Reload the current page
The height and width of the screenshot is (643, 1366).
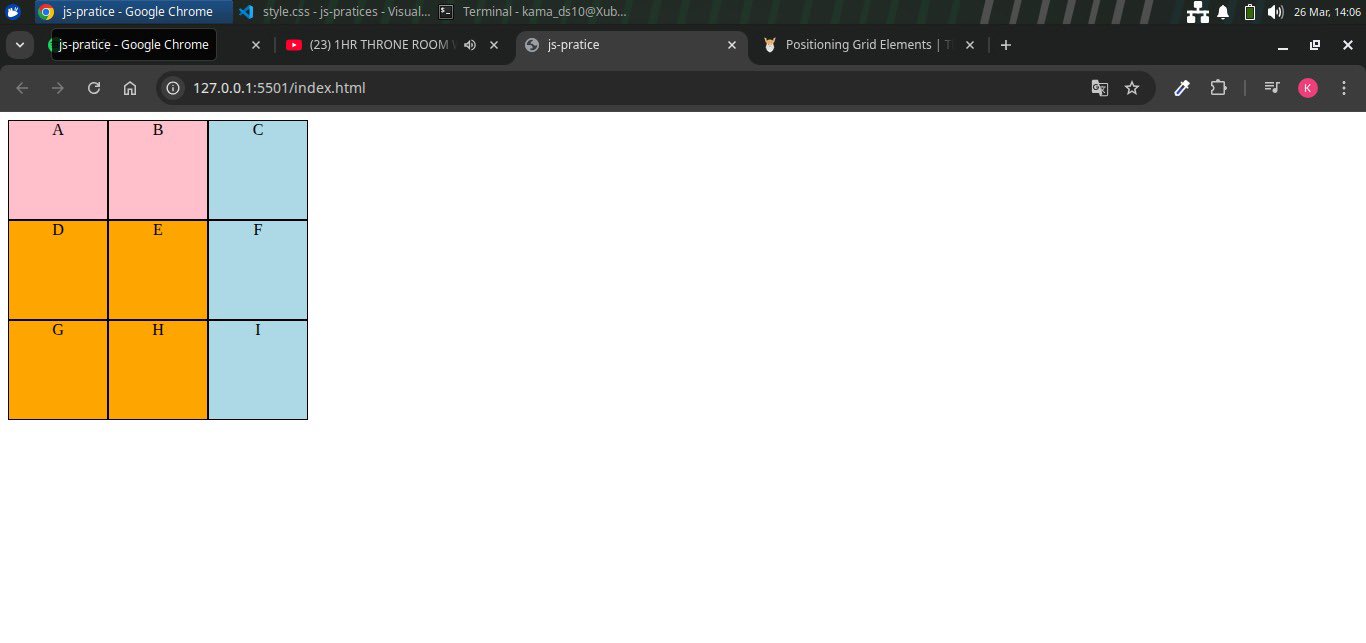(94, 88)
